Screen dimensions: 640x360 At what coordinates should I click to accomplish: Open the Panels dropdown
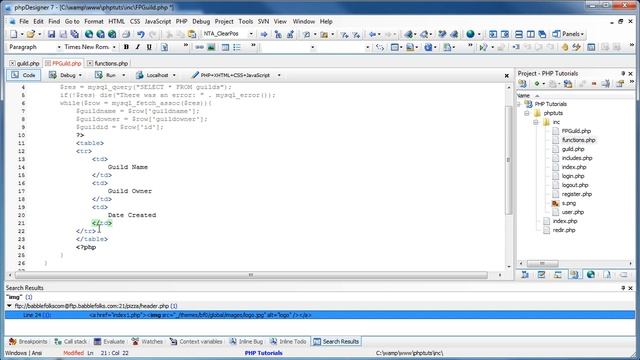coord(568,34)
